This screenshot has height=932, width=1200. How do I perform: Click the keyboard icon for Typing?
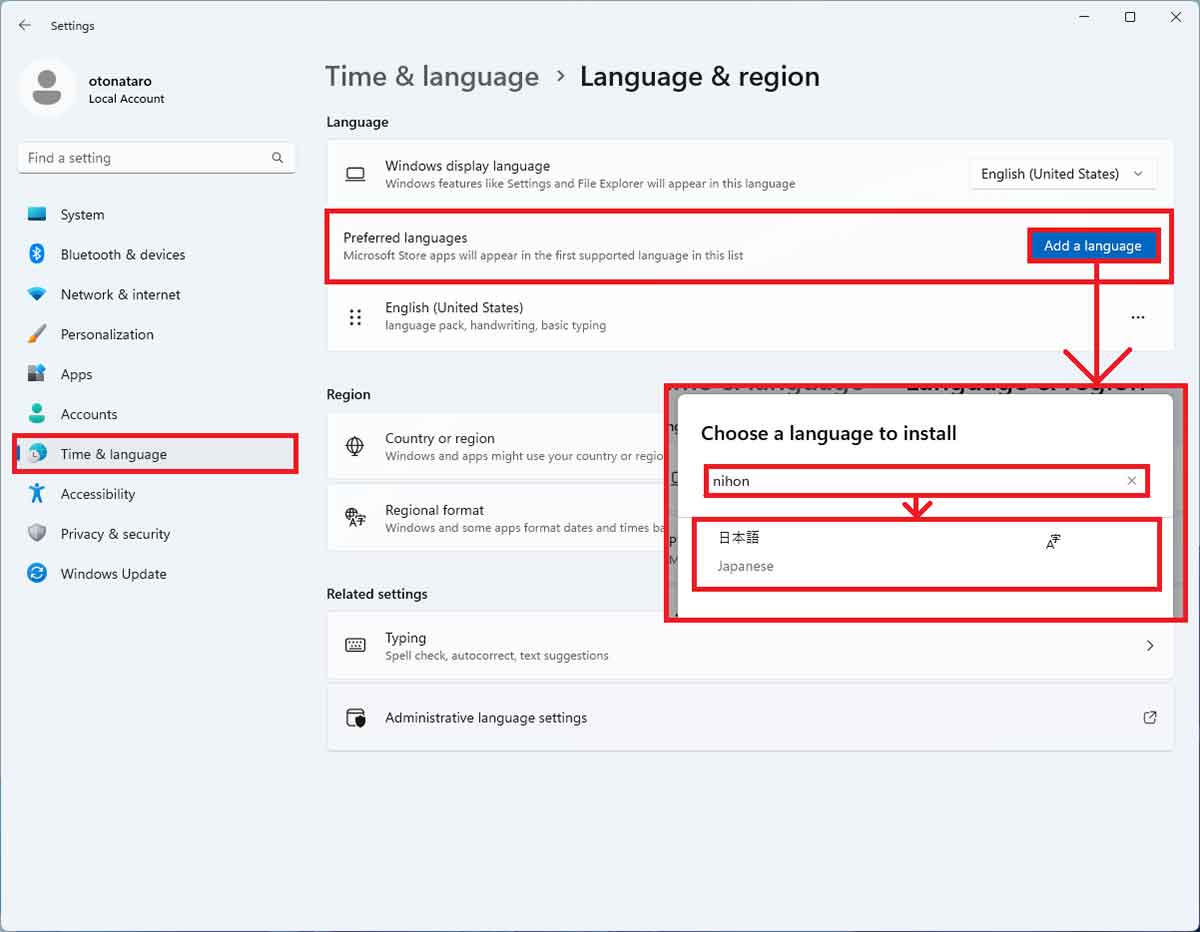(x=355, y=646)
